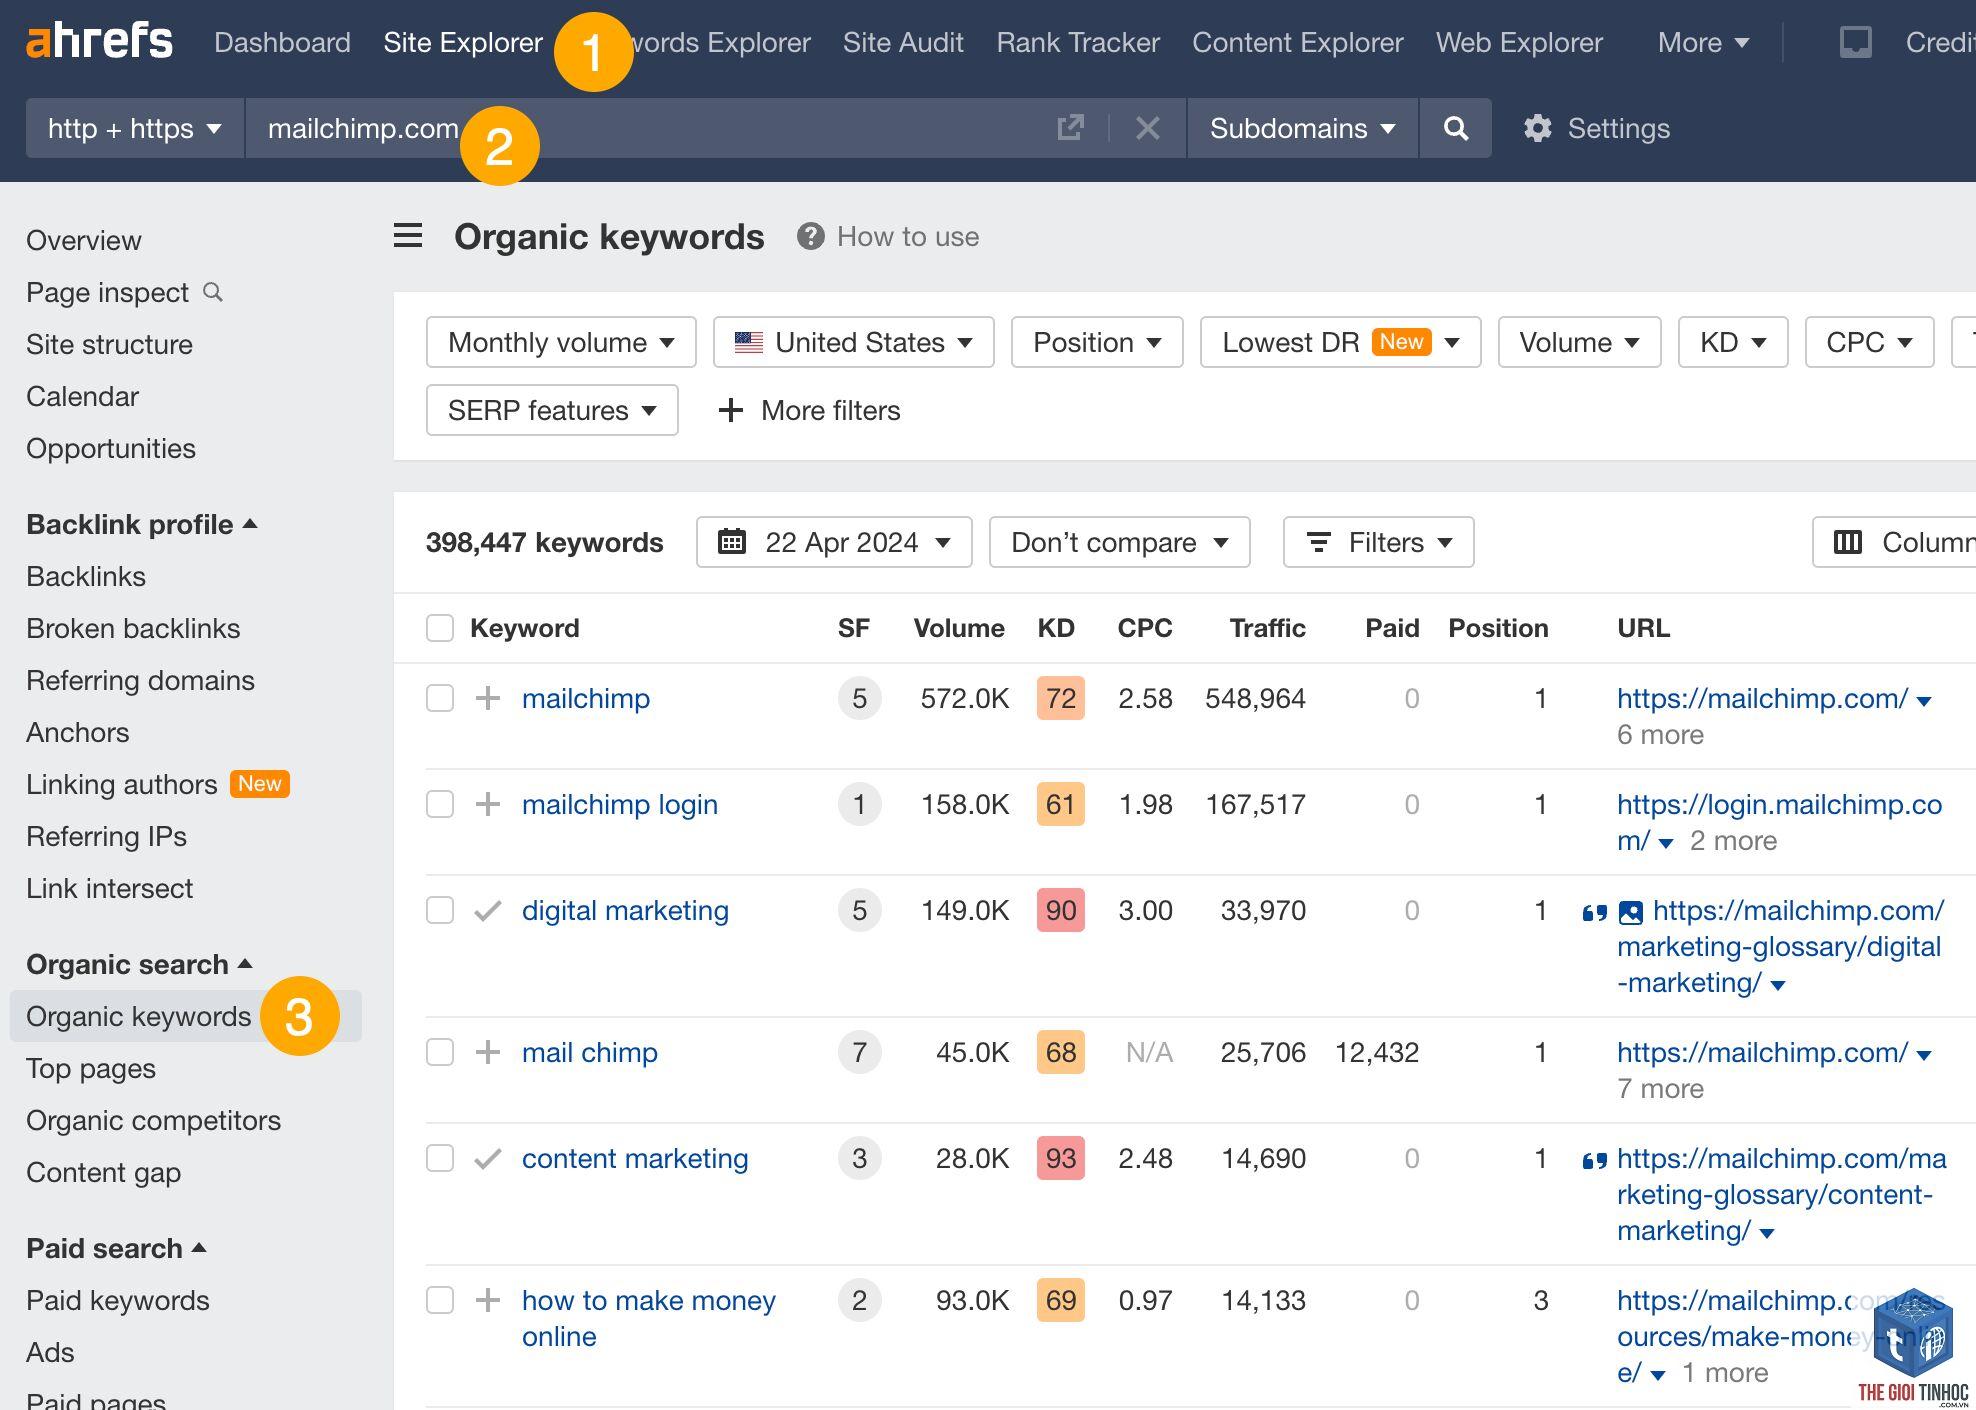Open target URL in new tab icon

point(1070,128)
